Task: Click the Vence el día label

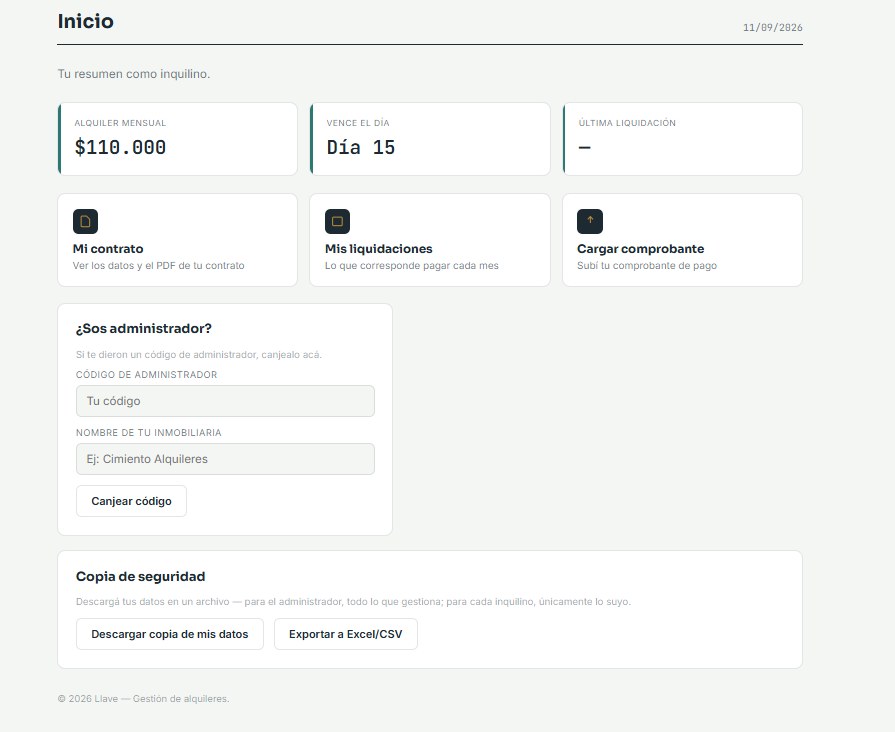Action: click(358, 123)
